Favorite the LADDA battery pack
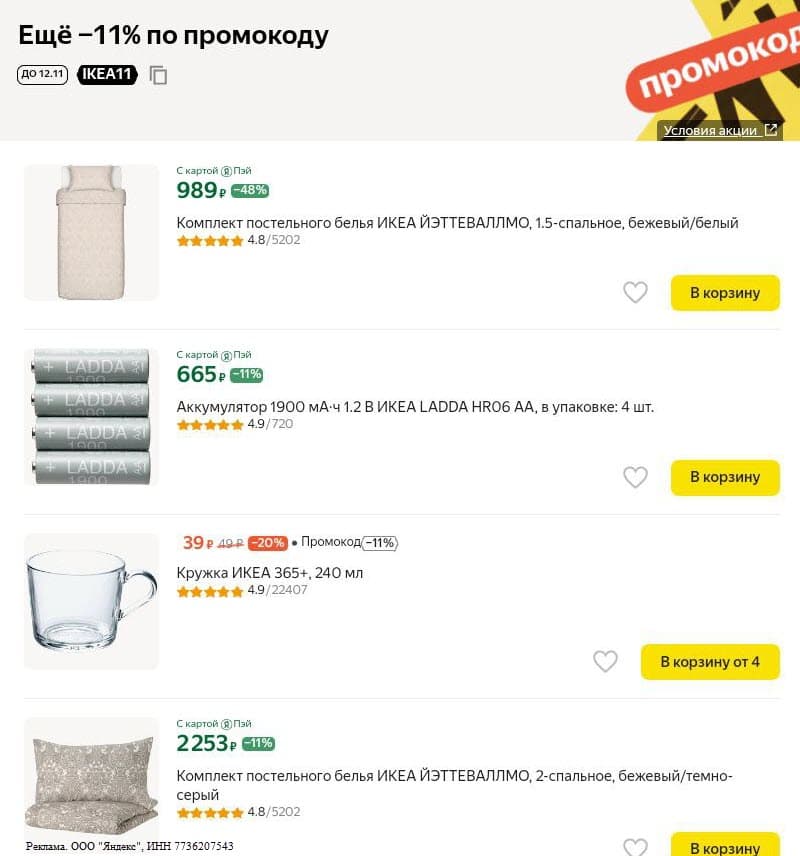This screenshot has height=856, width=800. click(x=635, y=477)
